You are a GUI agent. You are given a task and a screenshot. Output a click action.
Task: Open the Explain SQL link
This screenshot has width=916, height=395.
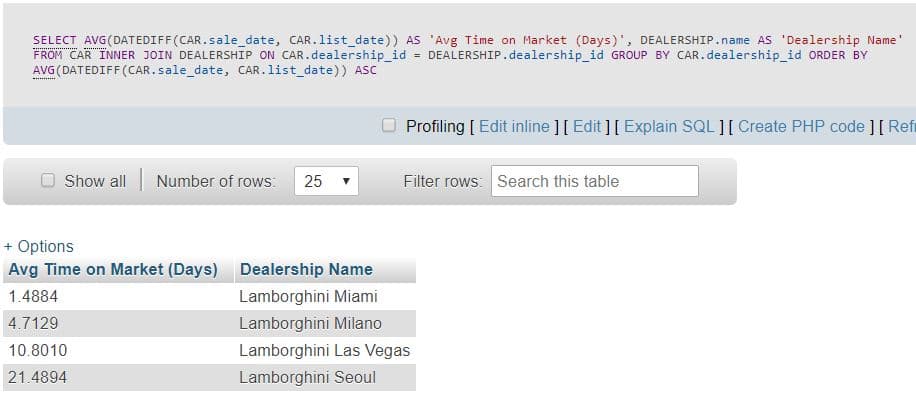click(x=669, y=127)
